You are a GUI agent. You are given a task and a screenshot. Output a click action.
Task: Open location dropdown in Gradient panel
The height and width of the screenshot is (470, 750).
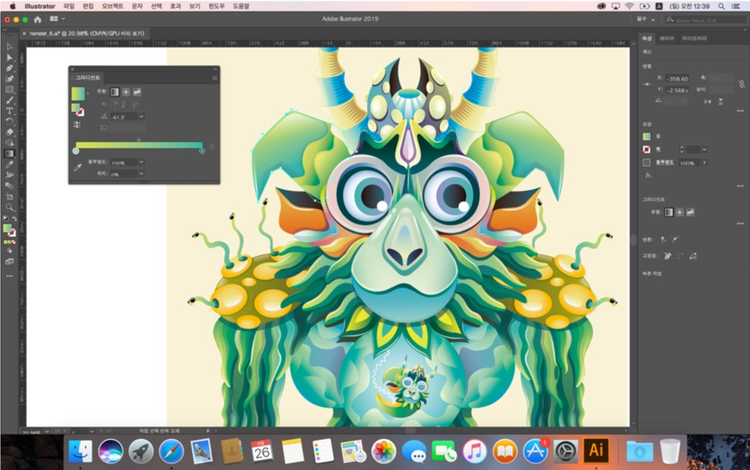(141, 174)
